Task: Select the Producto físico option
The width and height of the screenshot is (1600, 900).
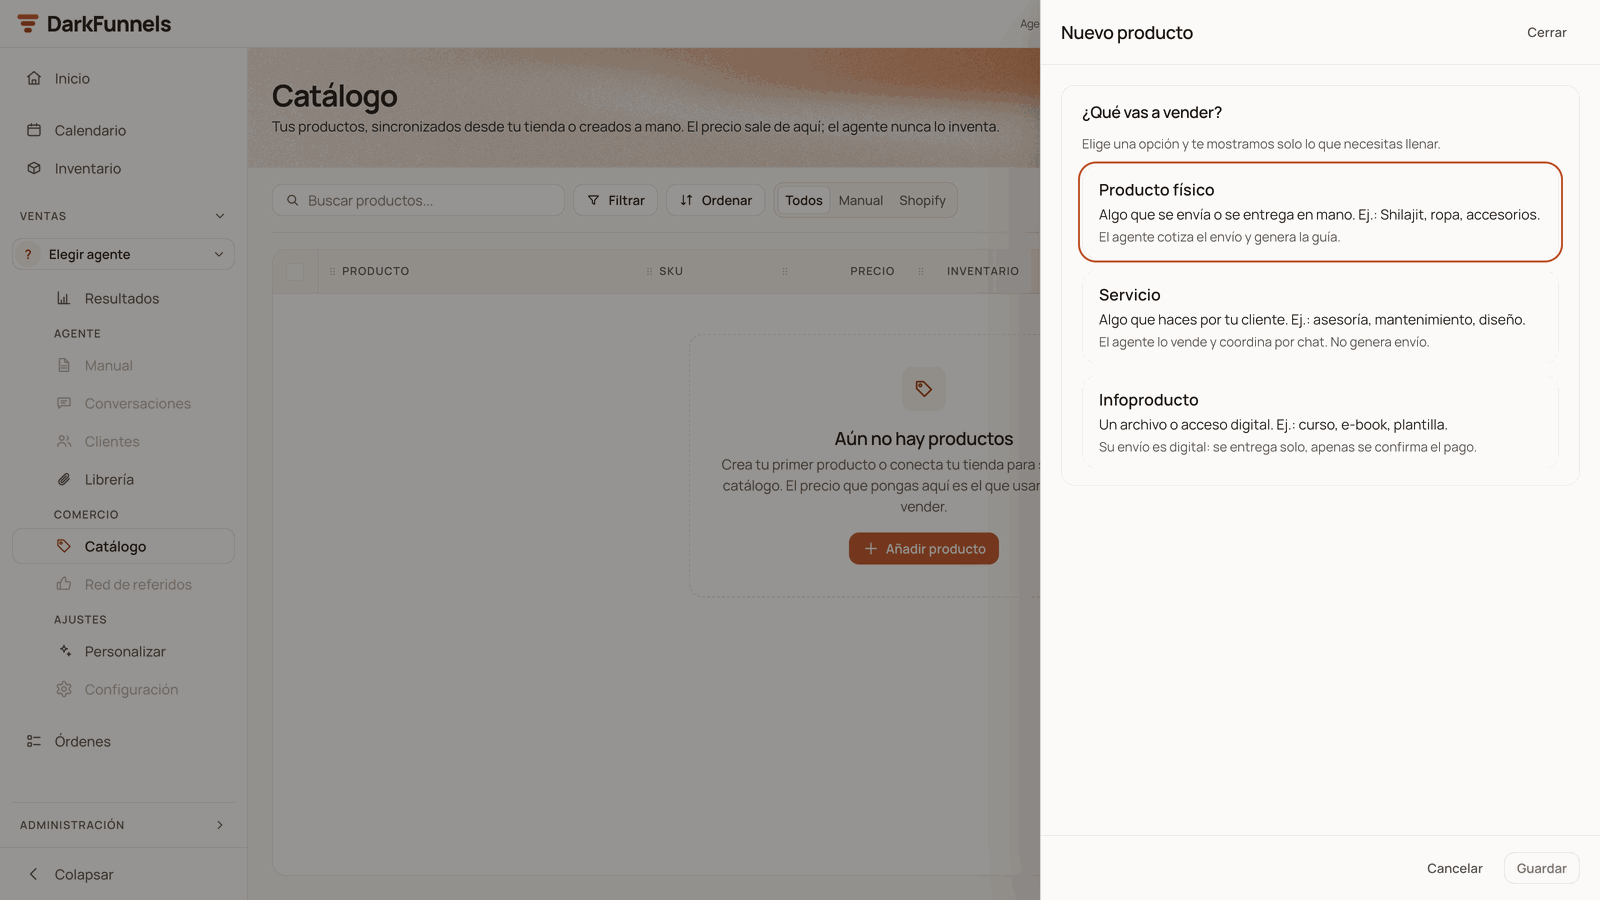Action: click(1320, 212)
